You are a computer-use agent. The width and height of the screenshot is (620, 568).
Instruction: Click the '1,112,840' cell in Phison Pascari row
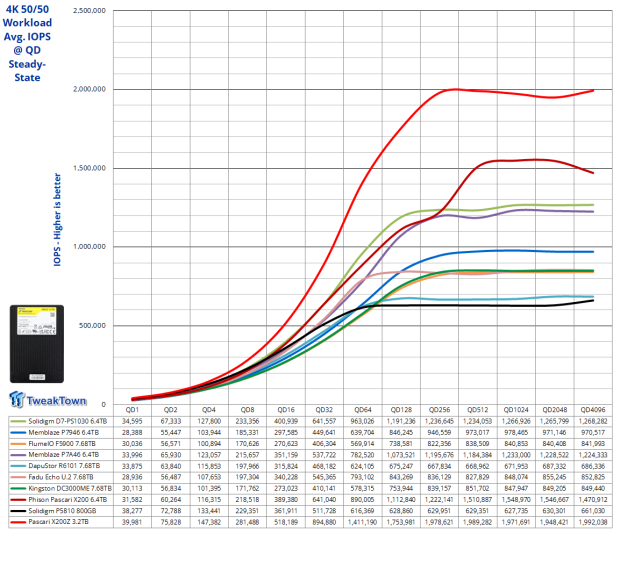pos(401,500)
